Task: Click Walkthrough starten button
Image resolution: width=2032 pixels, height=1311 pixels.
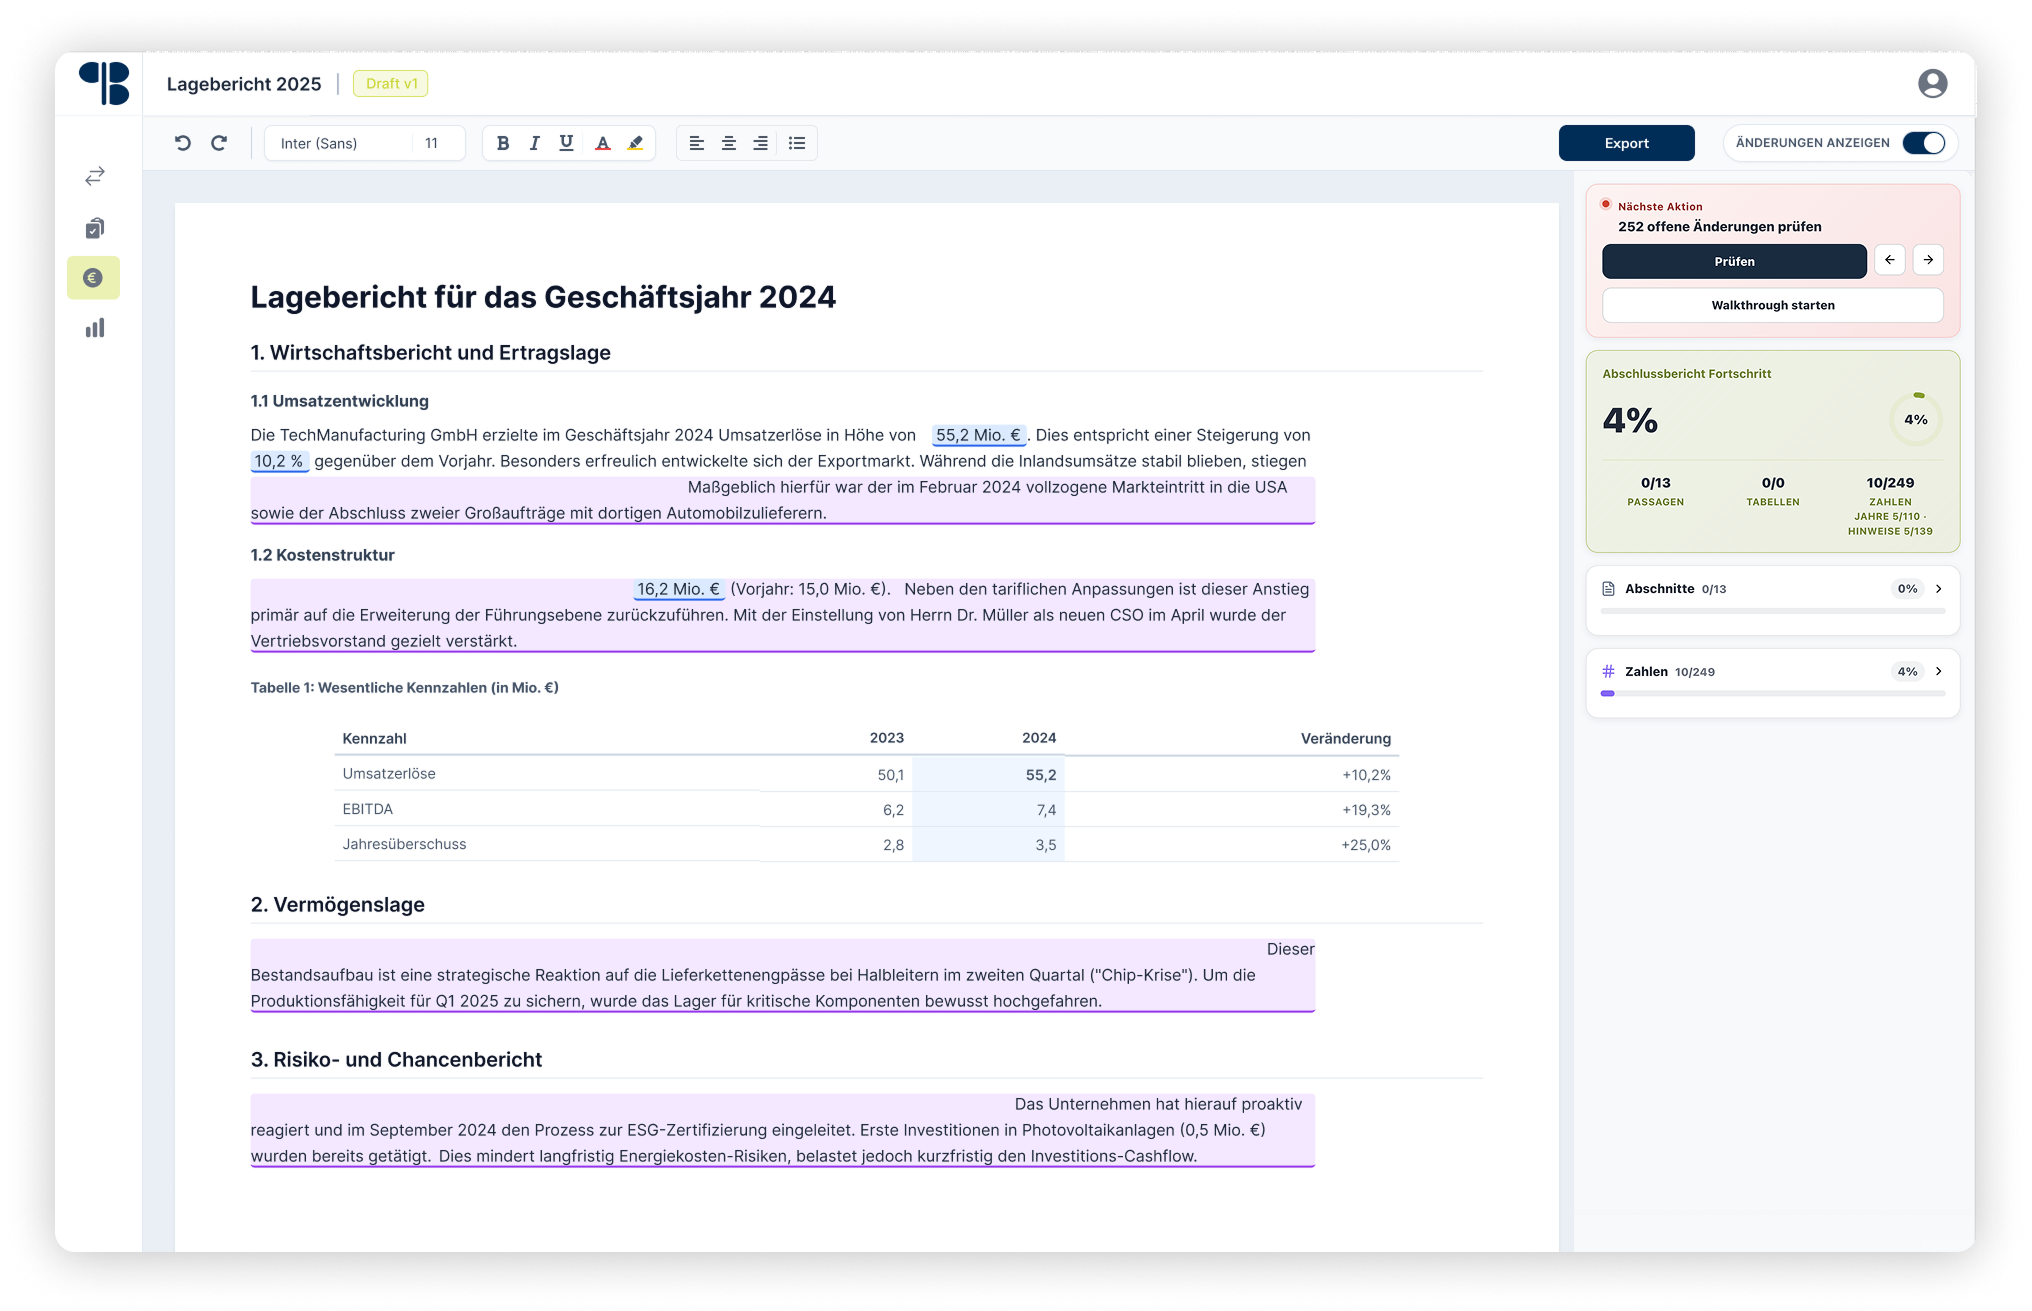Action: [1772, 305]
